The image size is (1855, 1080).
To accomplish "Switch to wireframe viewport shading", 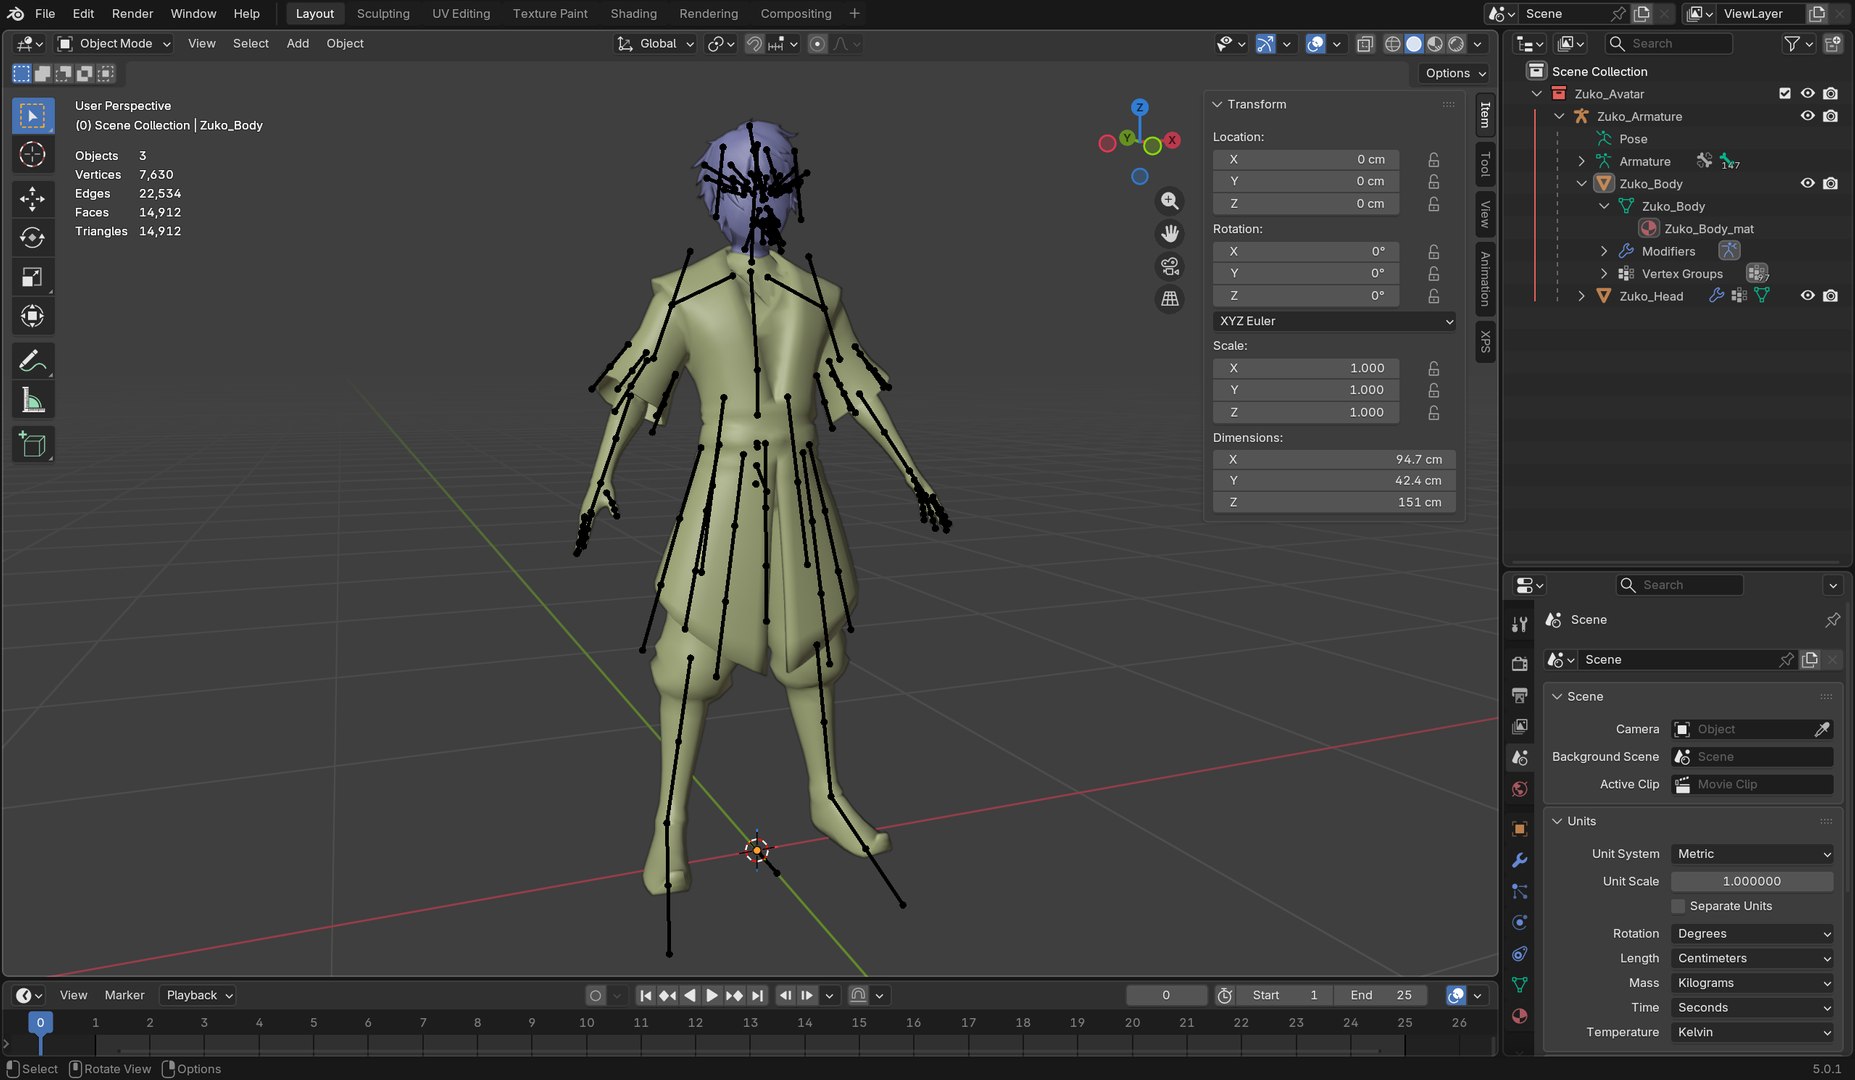I will [x=1392, y=44].
